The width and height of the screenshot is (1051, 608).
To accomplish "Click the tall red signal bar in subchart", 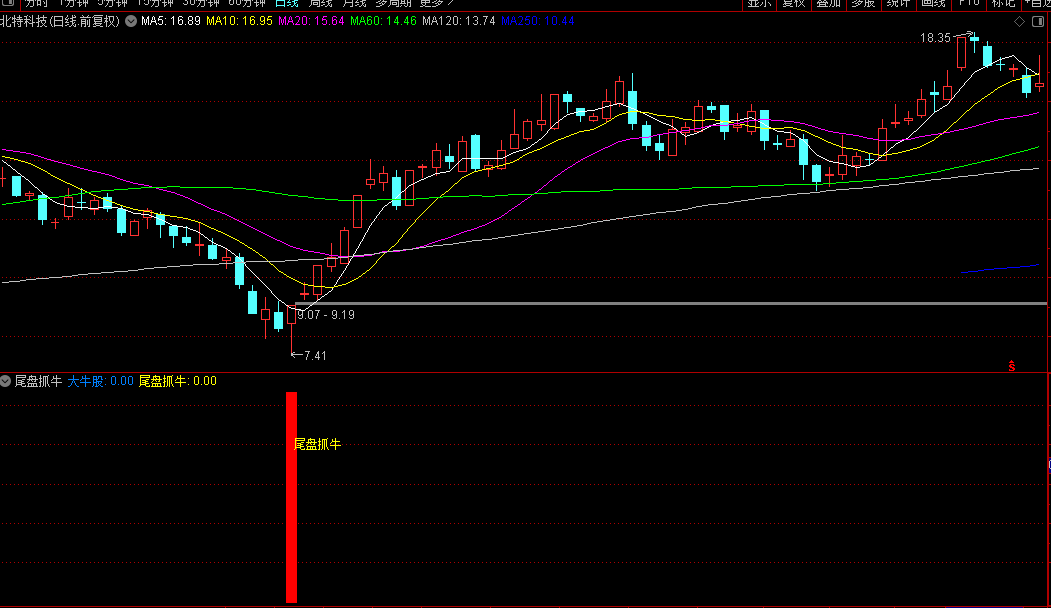I will (x=292, y=497).
